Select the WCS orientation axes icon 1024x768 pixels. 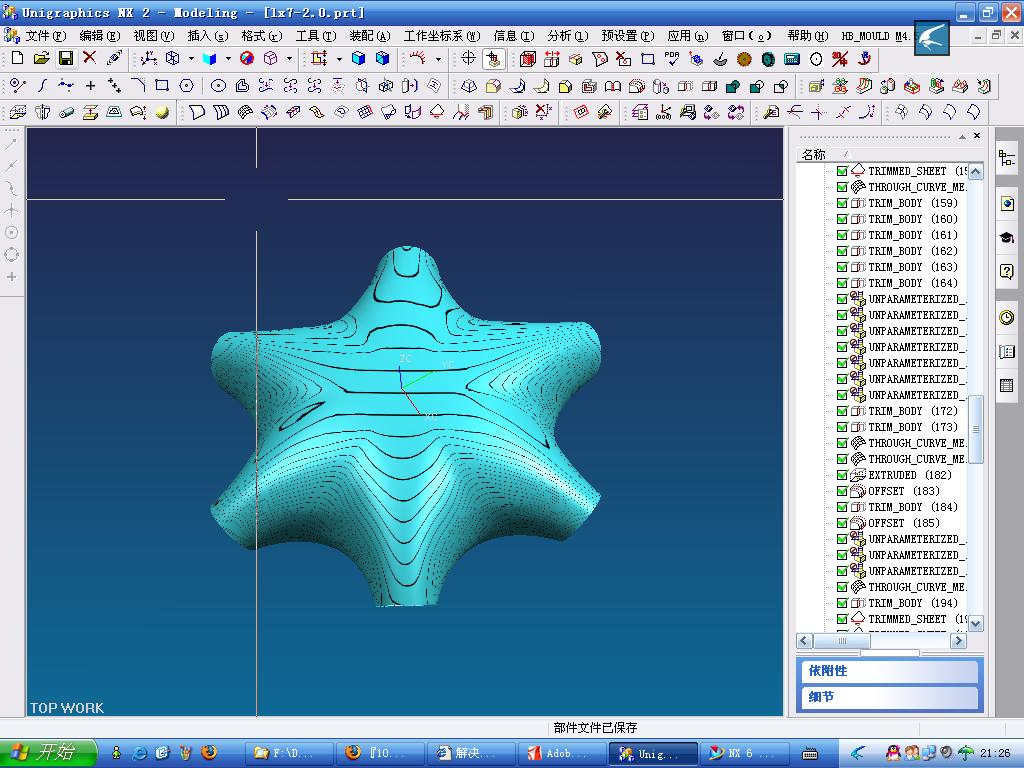pos(149,59)
